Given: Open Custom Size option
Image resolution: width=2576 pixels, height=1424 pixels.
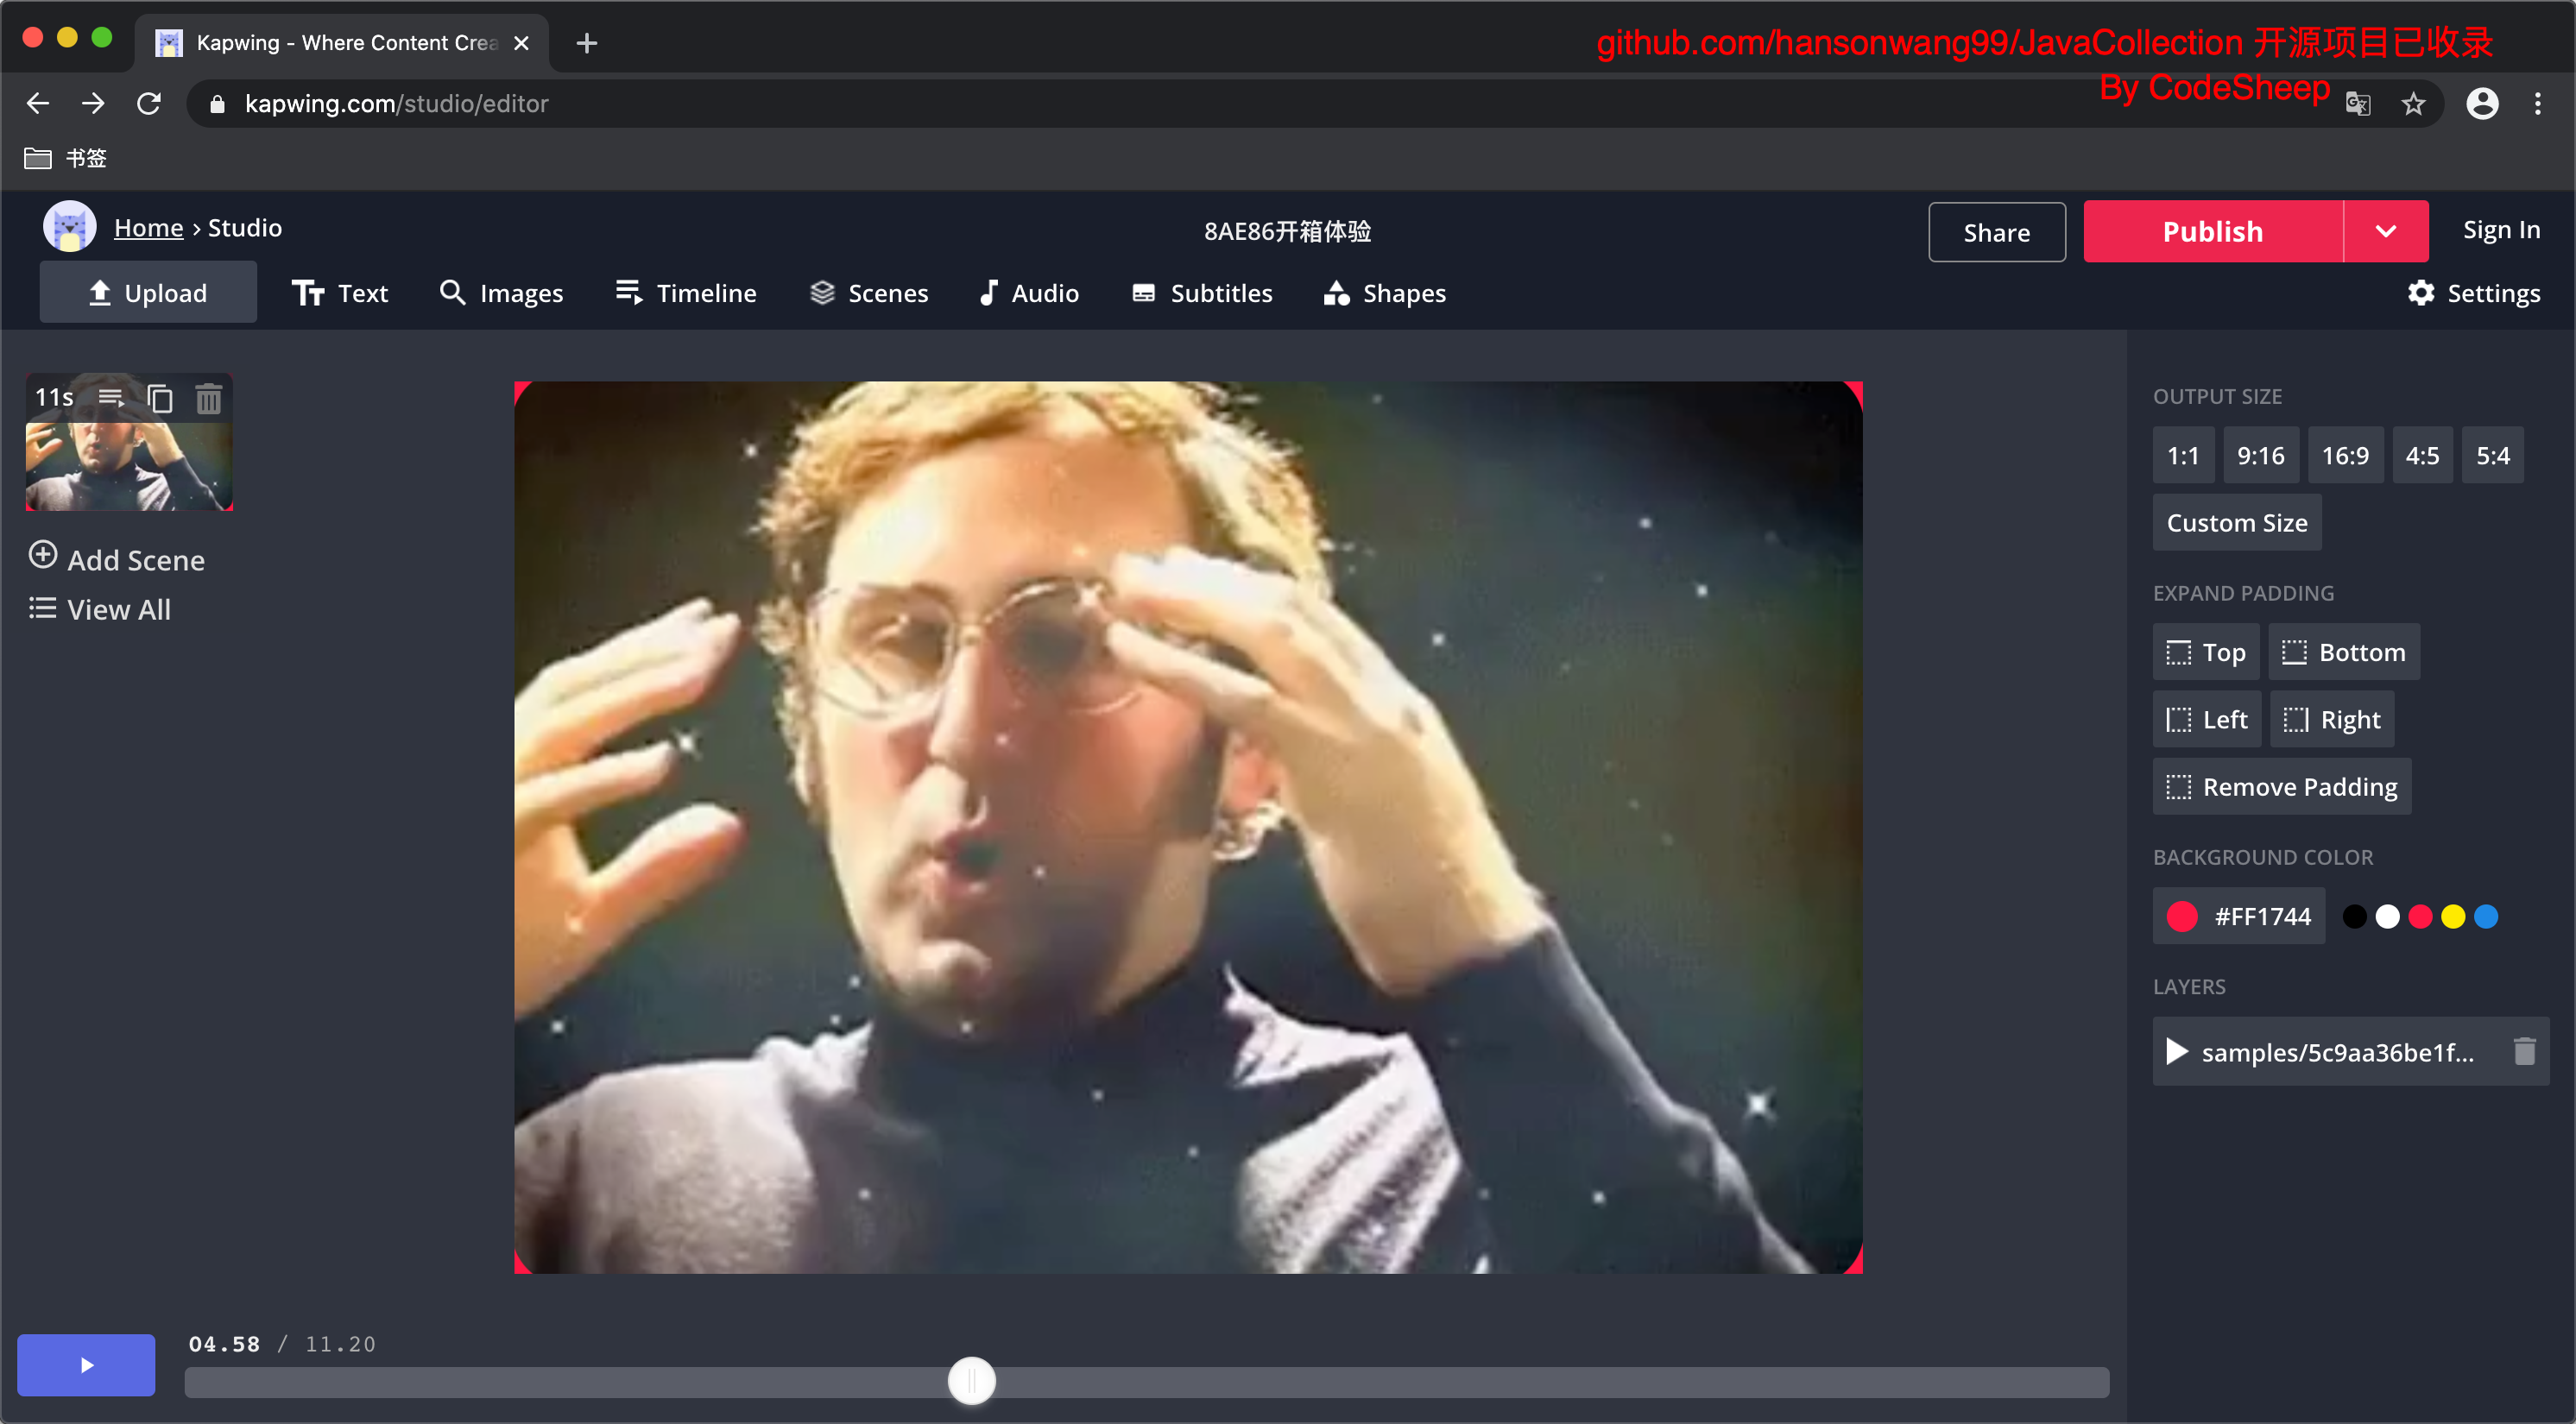Looking at the screenshot, I should 2237,522.
